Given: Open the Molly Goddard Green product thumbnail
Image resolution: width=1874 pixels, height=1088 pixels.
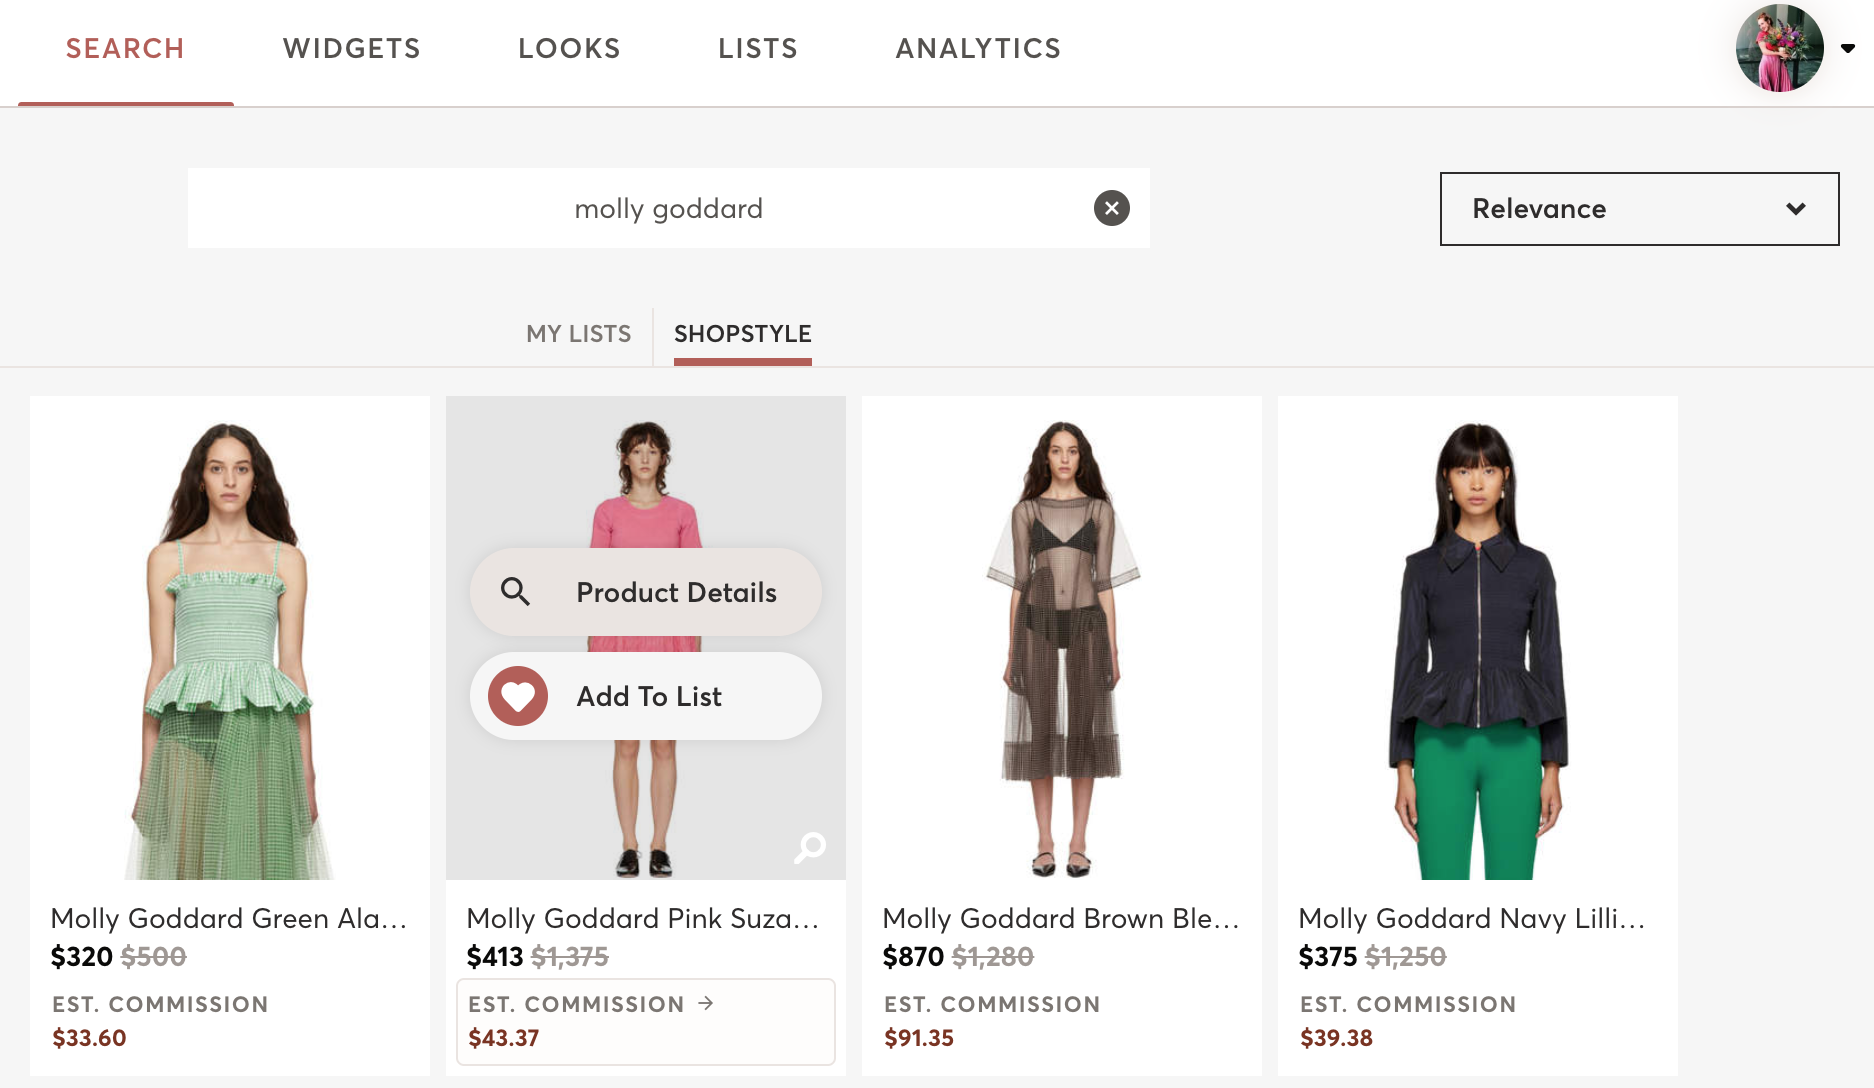Looking at the screenshot, I should [230, 640].
